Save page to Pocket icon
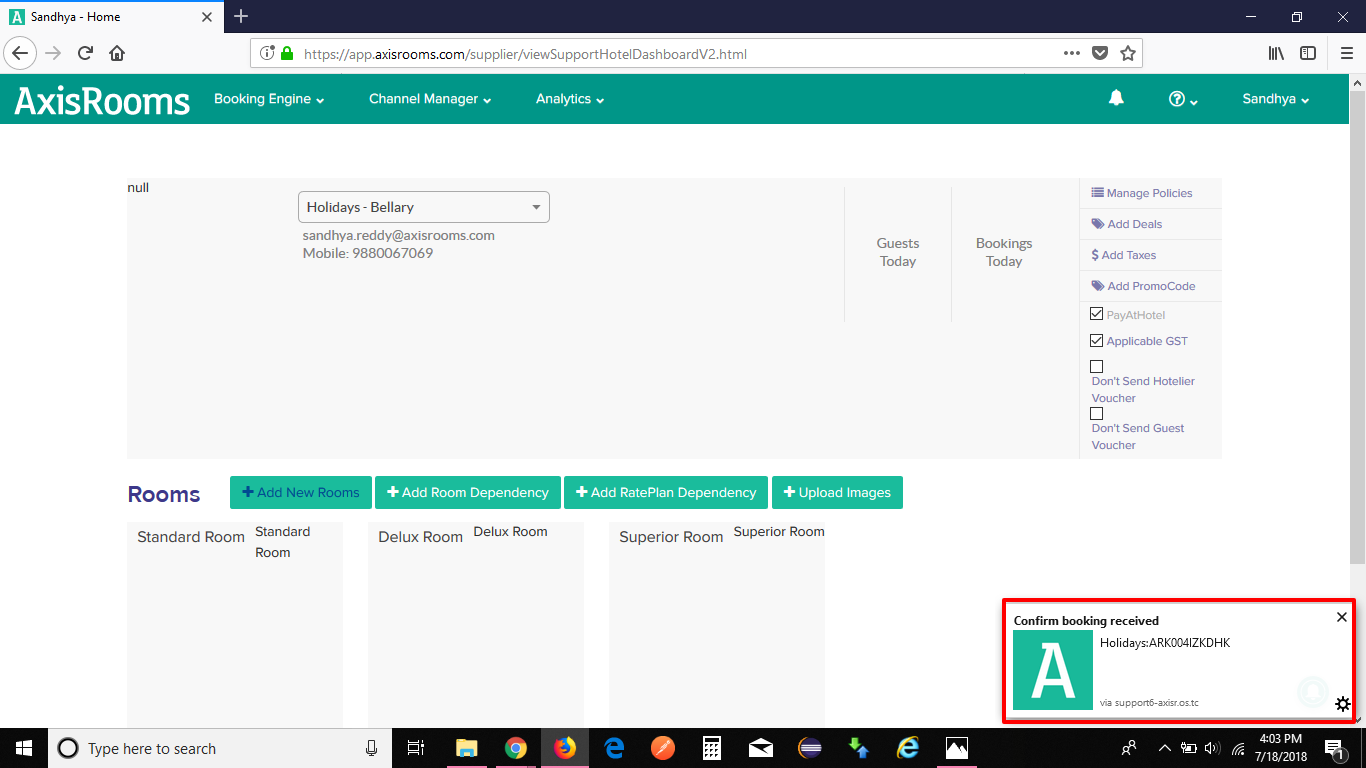Viewport: 1366px width, 768px height. (x=1100, y=53)
